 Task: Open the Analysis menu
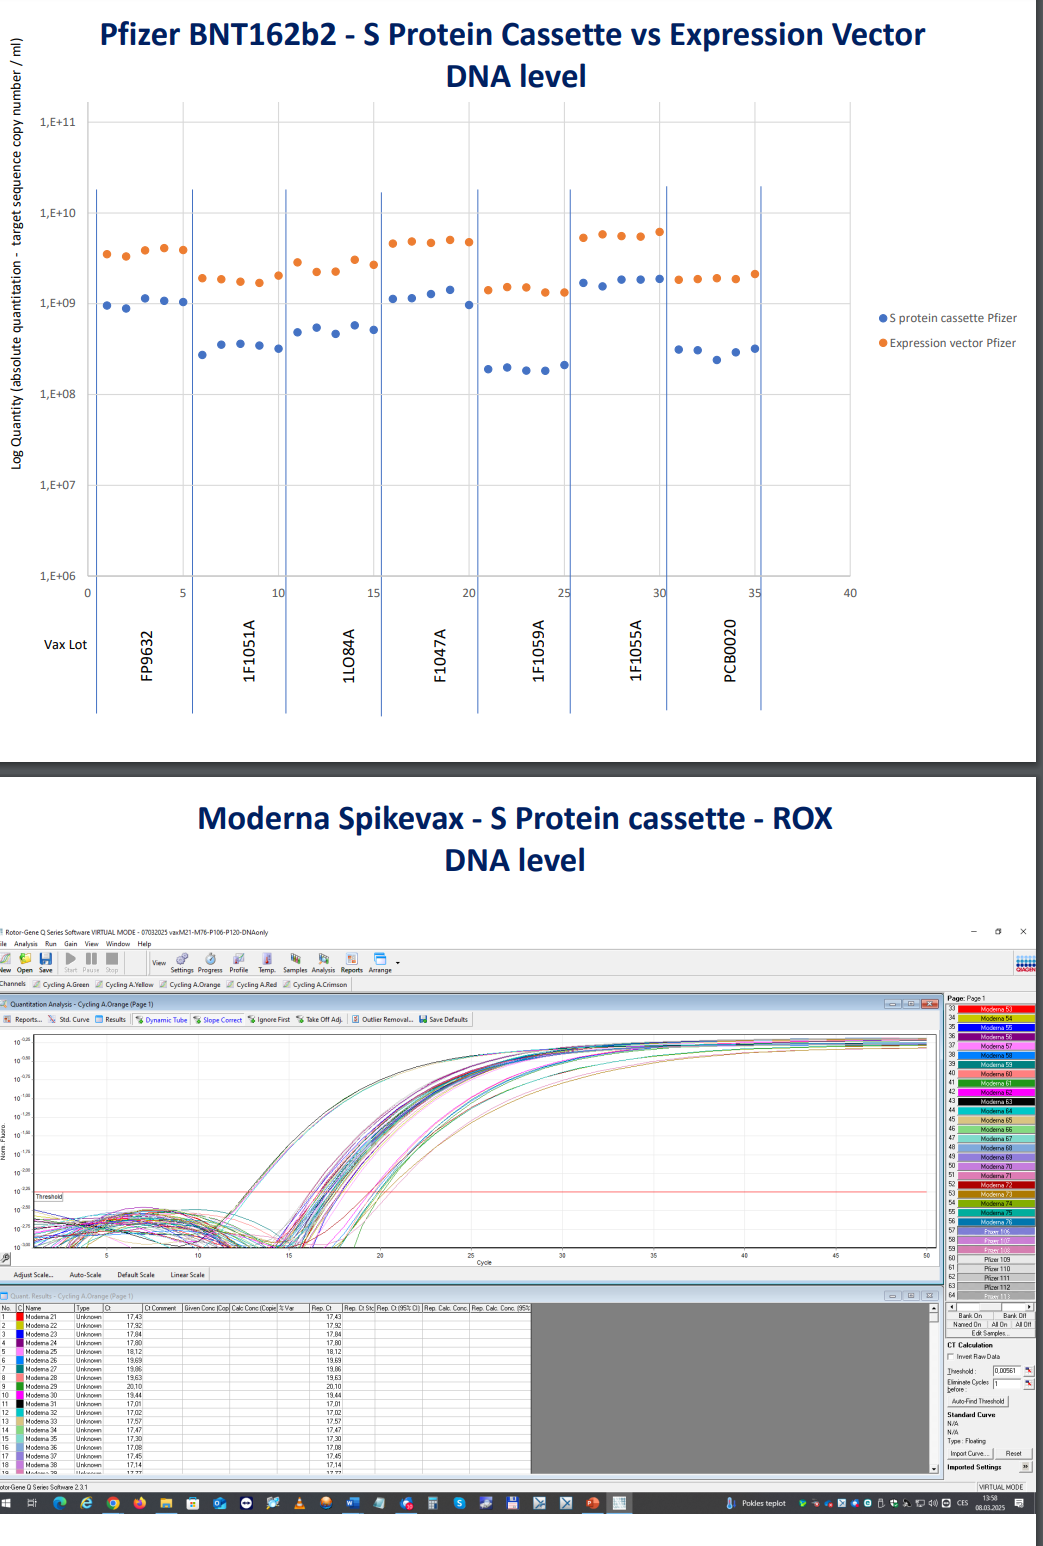(x=26, y=944)
